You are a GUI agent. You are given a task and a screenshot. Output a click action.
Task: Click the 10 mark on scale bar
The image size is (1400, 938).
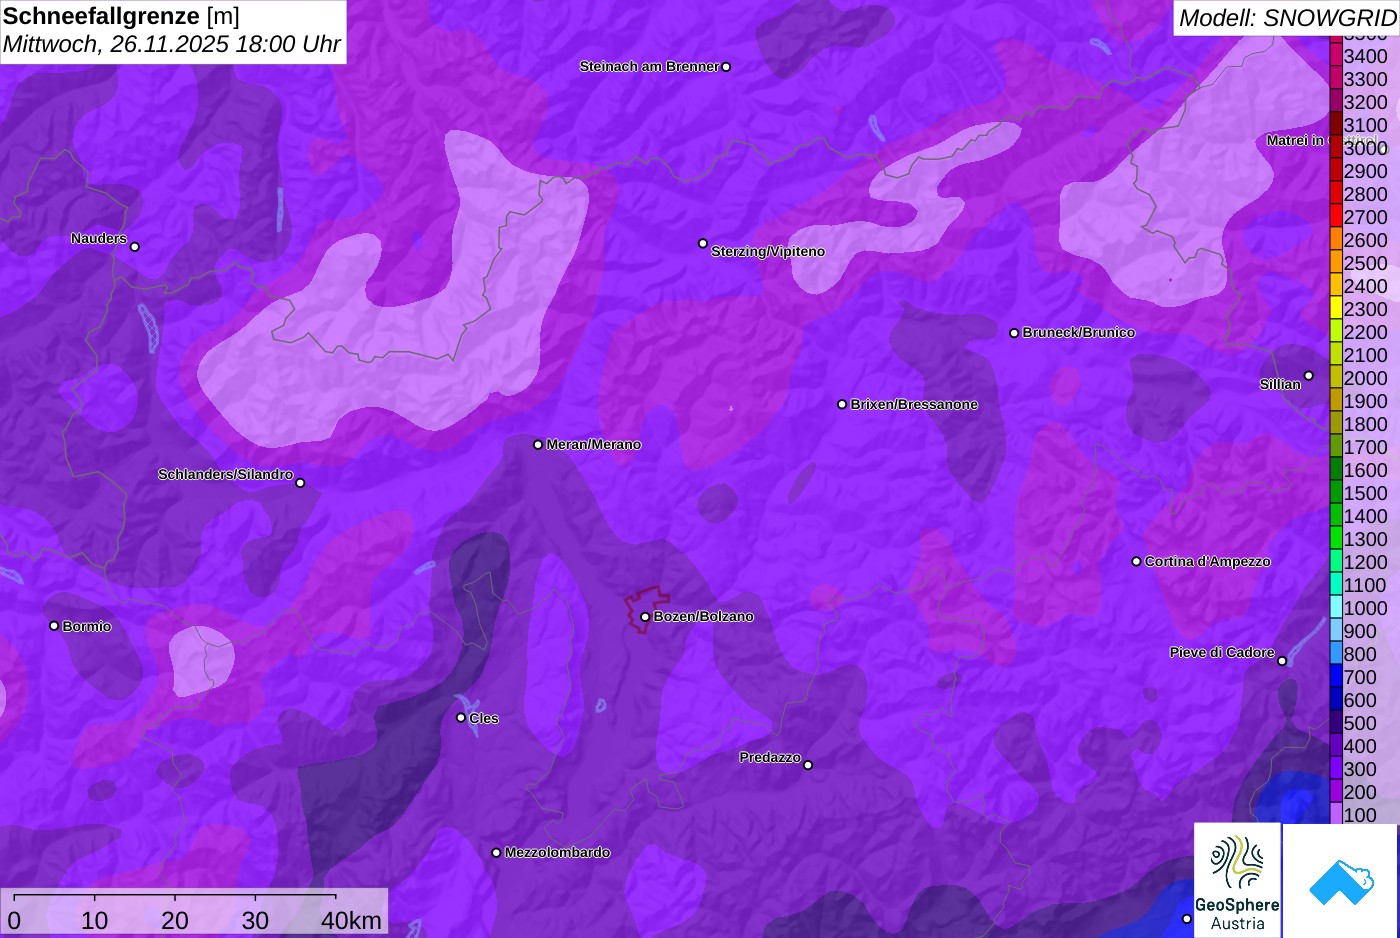point(95,920)
